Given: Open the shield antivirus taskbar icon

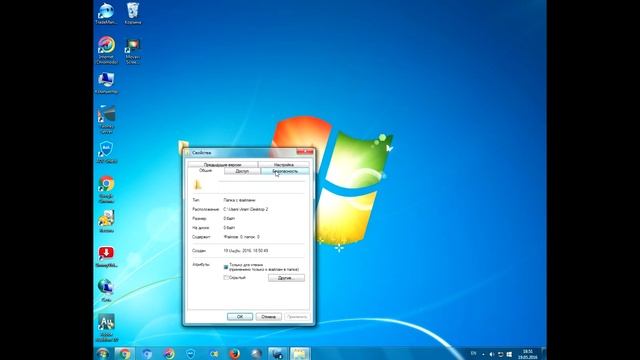Looking at the screenshot, I should tap(191, 354).
